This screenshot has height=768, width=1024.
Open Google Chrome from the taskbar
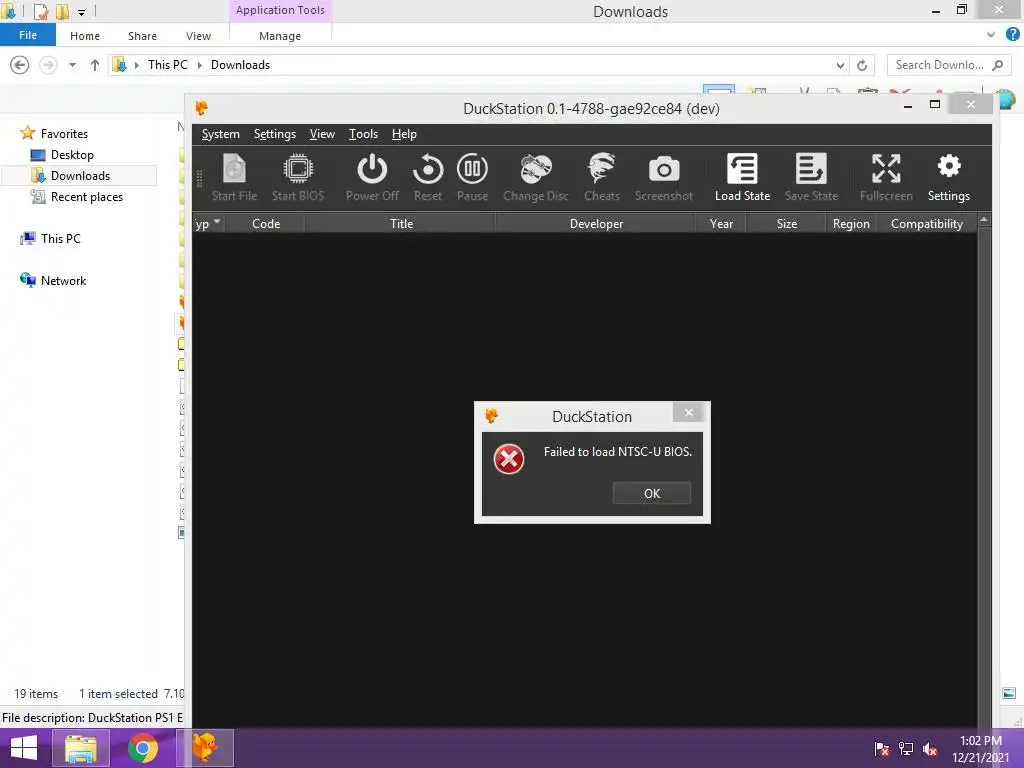[x=142, y=748]
